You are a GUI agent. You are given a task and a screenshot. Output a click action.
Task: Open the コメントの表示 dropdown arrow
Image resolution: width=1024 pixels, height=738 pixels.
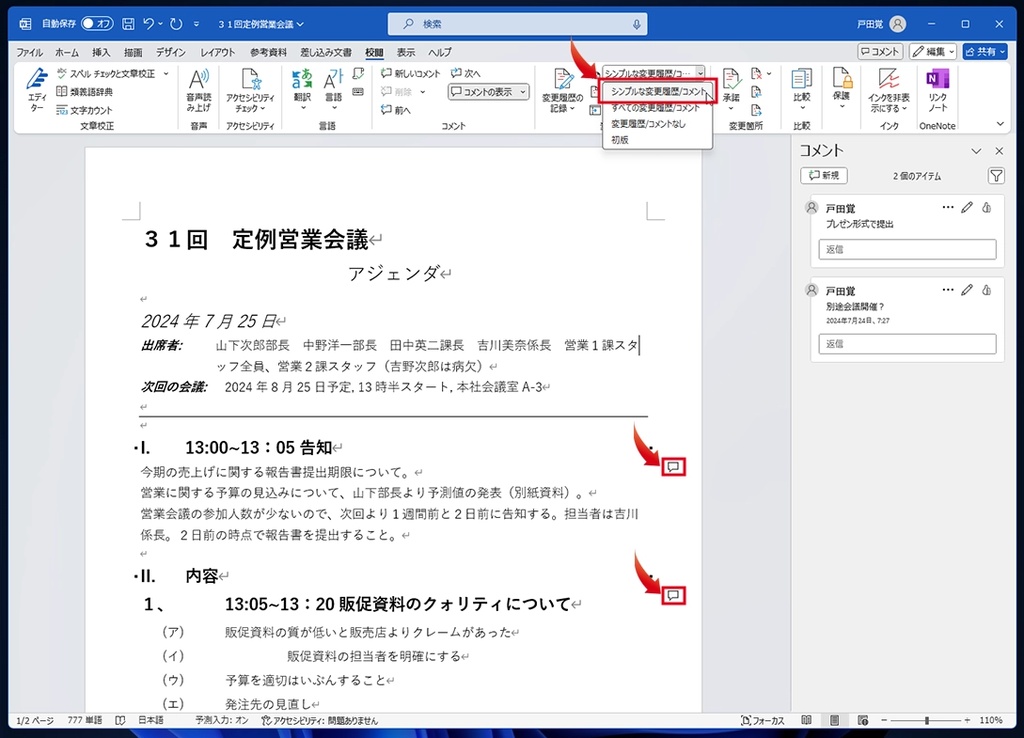(524, 92)
